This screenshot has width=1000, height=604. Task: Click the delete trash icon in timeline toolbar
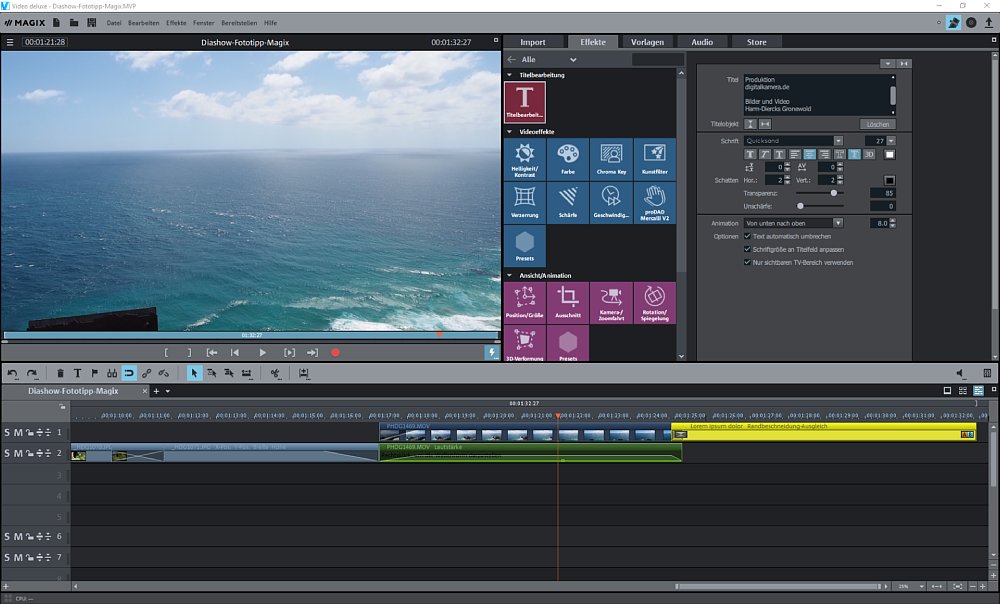61,373
